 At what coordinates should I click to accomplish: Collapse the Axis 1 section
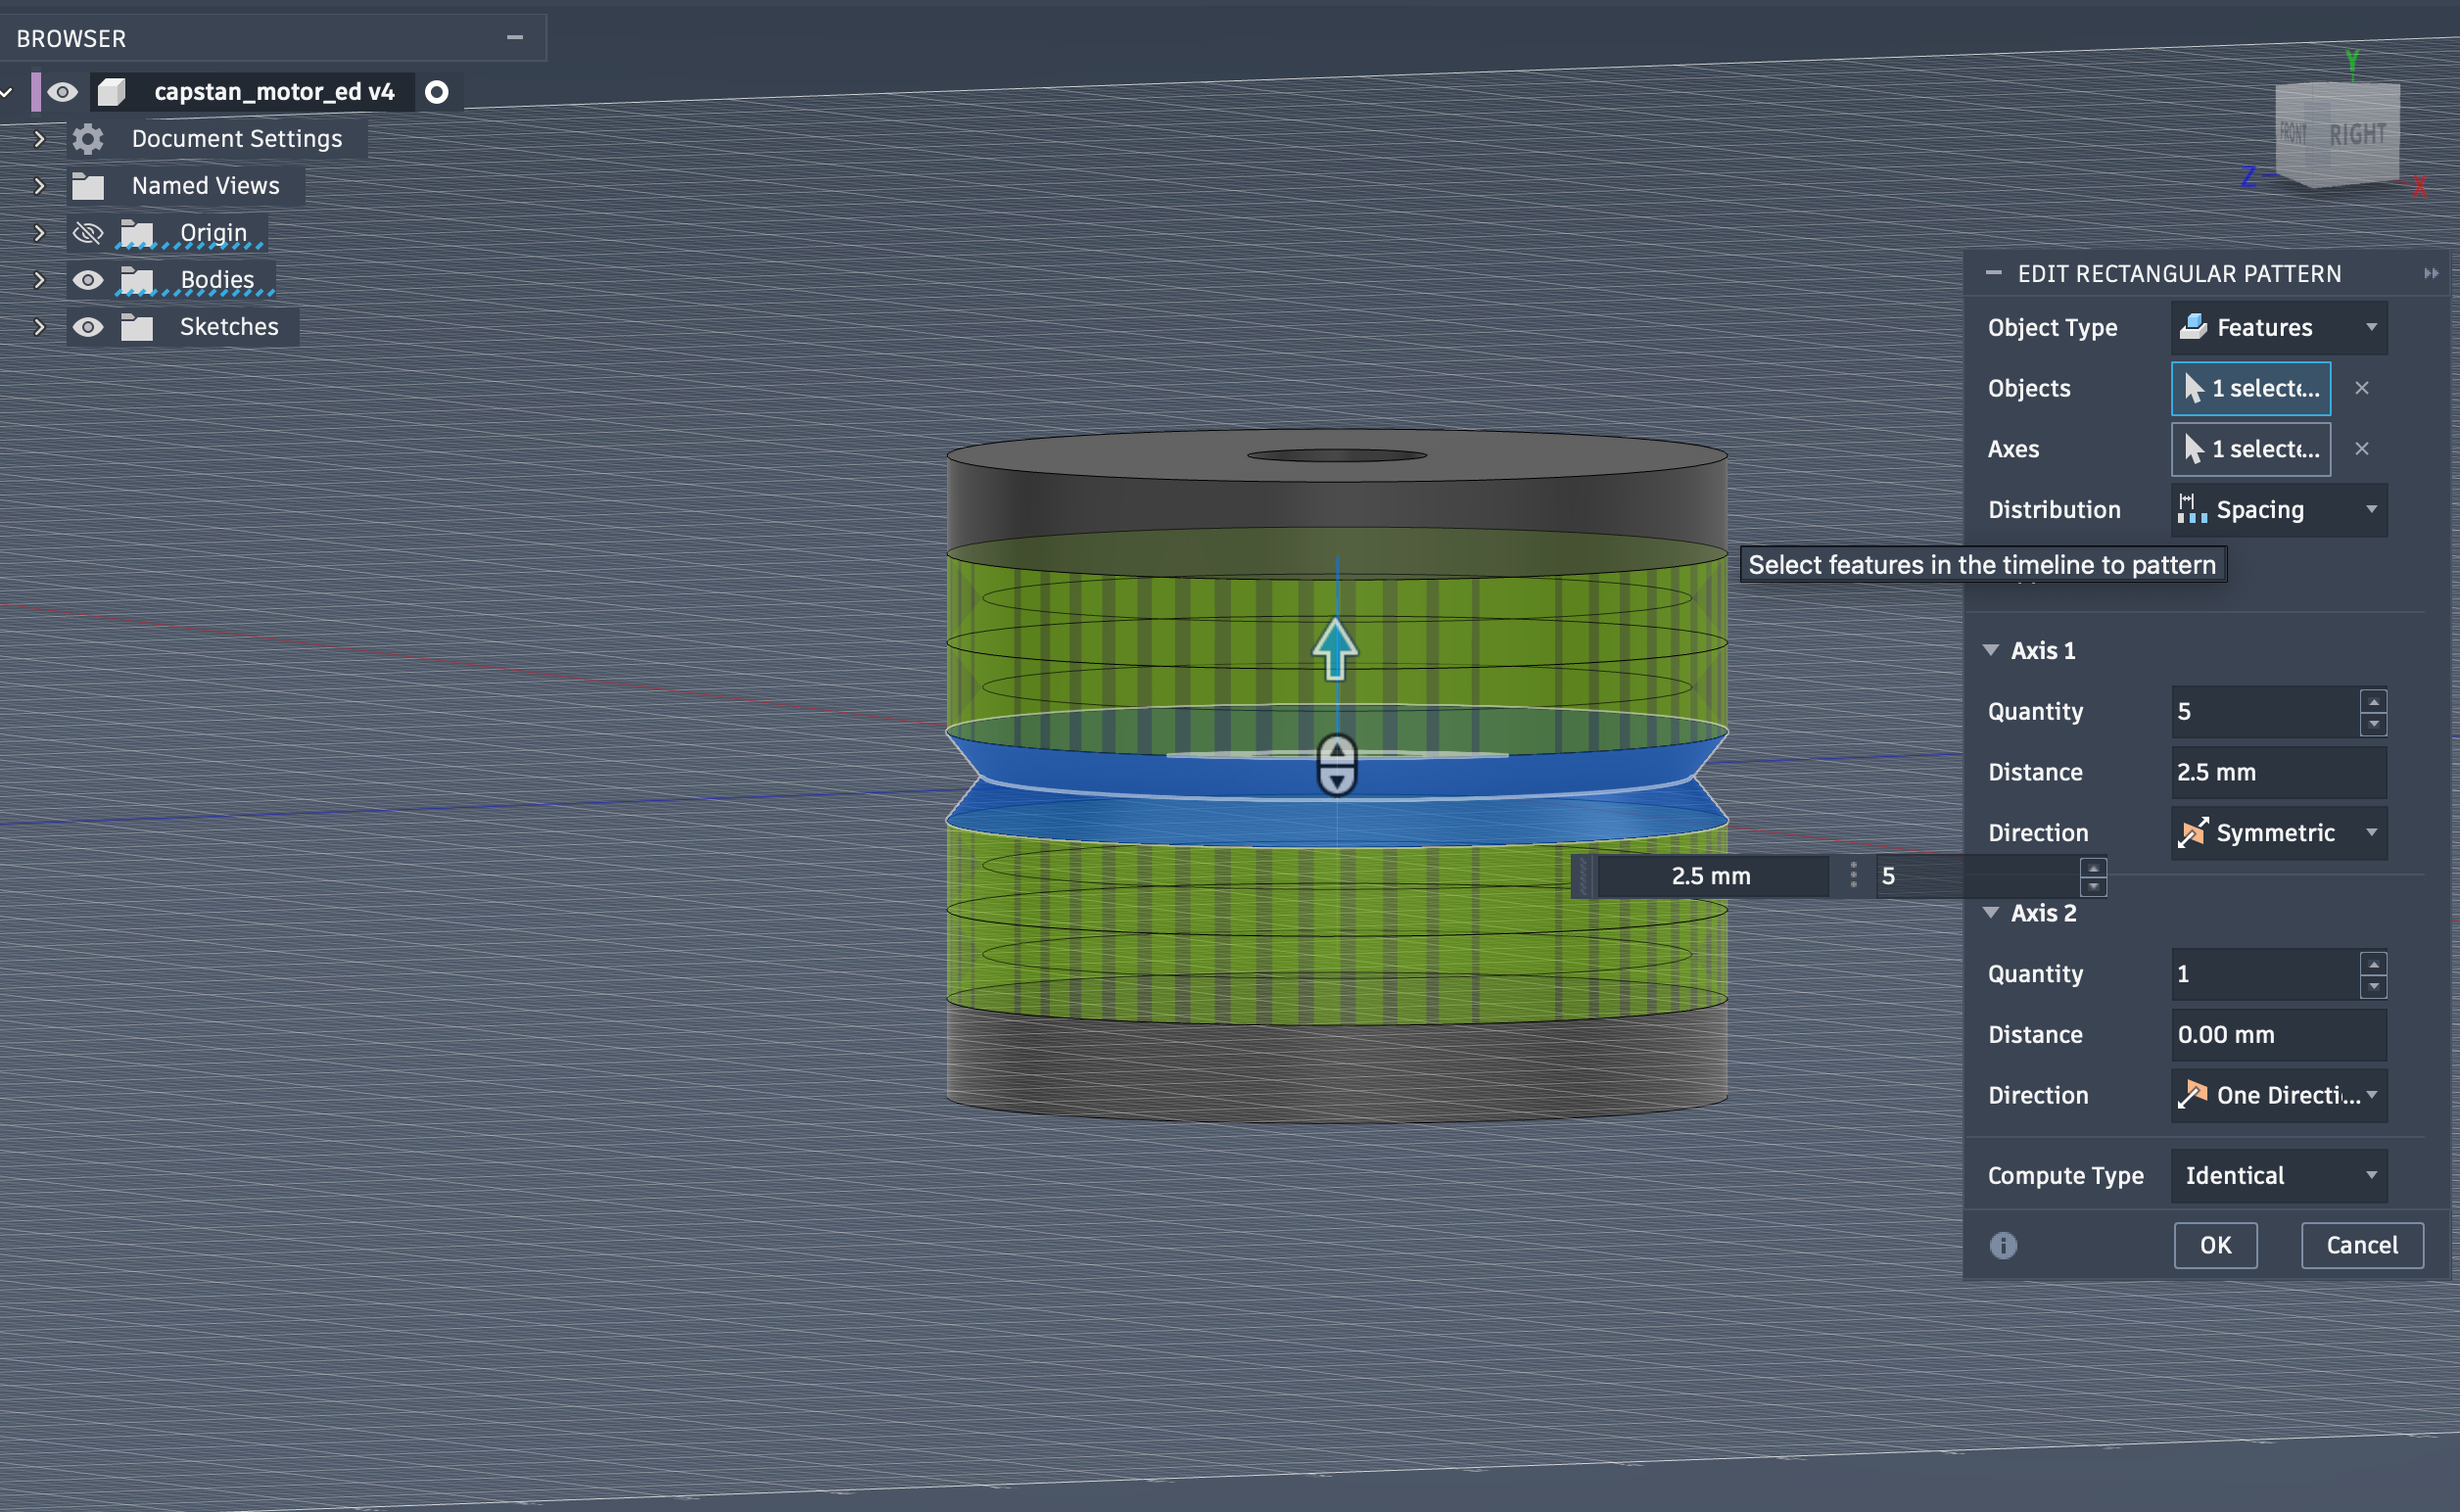pyautogui.click(x=1991, y=650)
